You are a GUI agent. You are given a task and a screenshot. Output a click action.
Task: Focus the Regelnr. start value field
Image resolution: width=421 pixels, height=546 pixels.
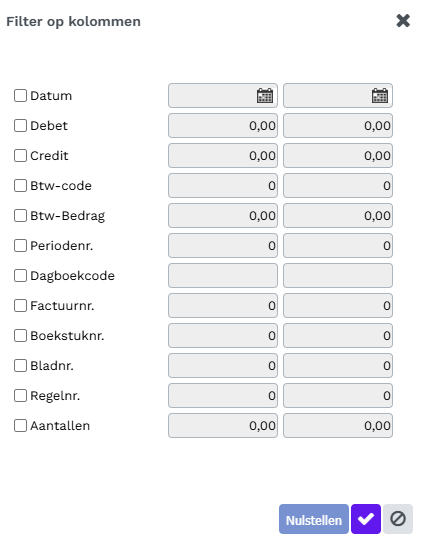coord(223,396)
